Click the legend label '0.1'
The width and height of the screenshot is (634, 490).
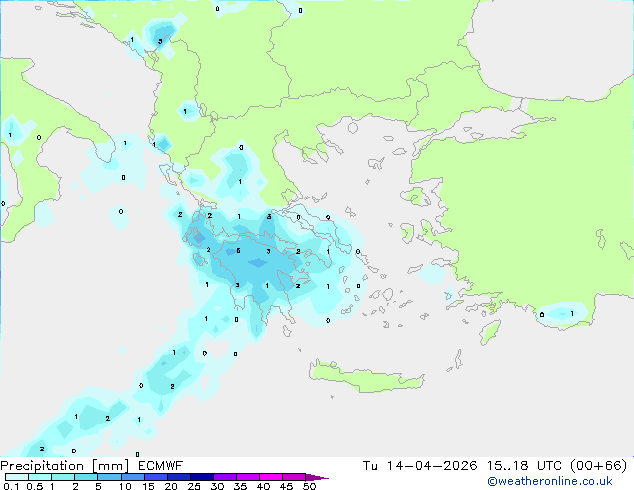click(x=11, y=486)
